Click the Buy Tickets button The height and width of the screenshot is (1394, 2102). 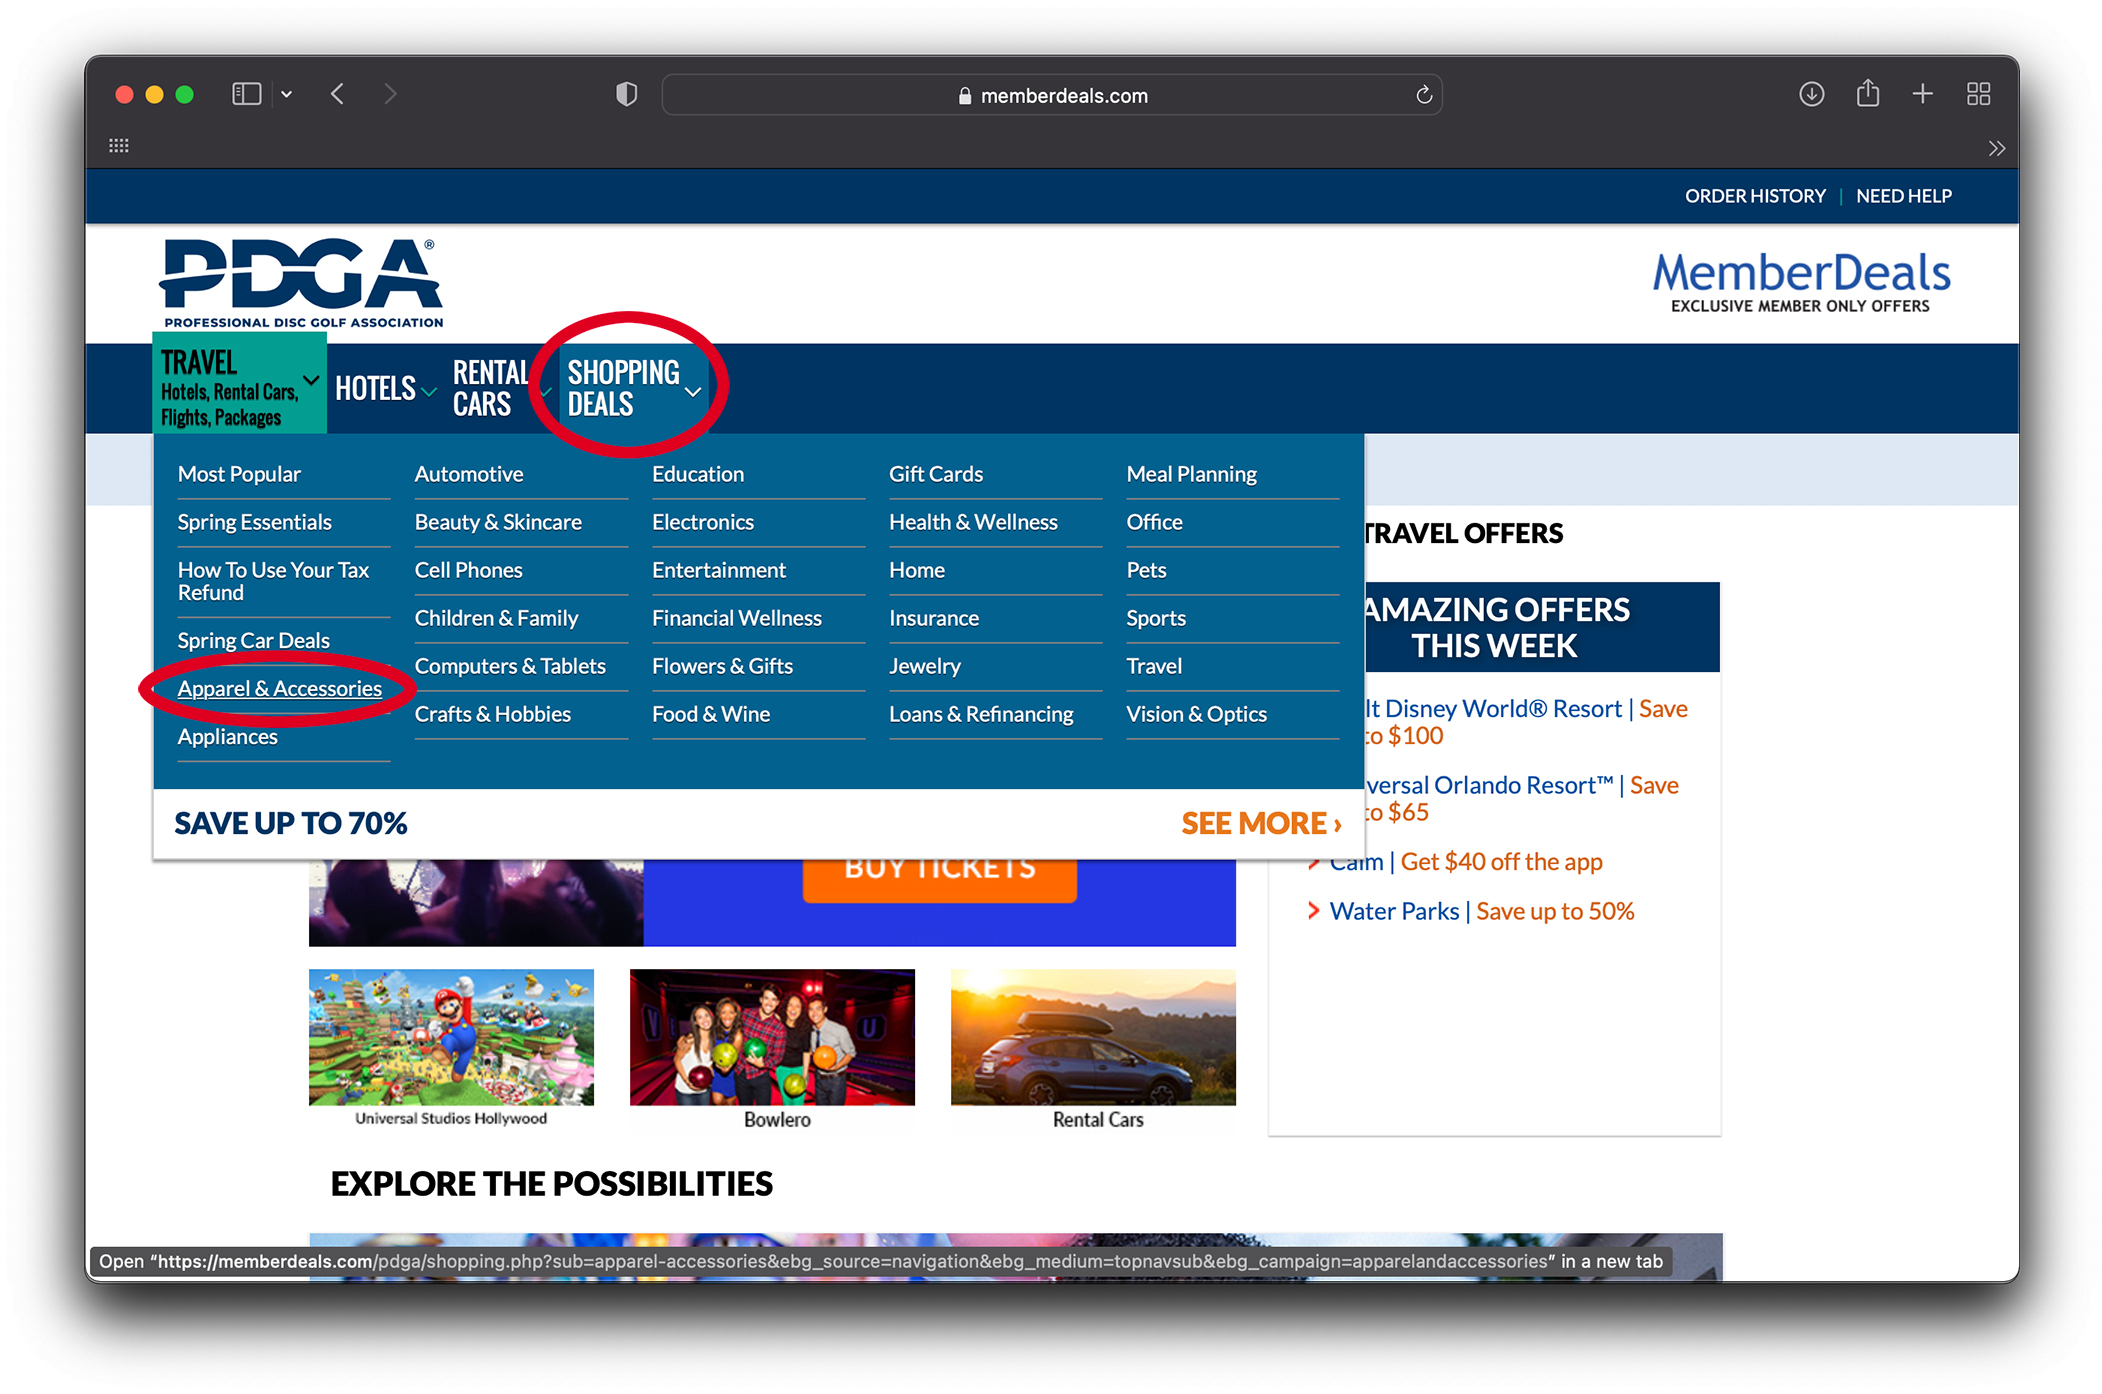[940, 878]
